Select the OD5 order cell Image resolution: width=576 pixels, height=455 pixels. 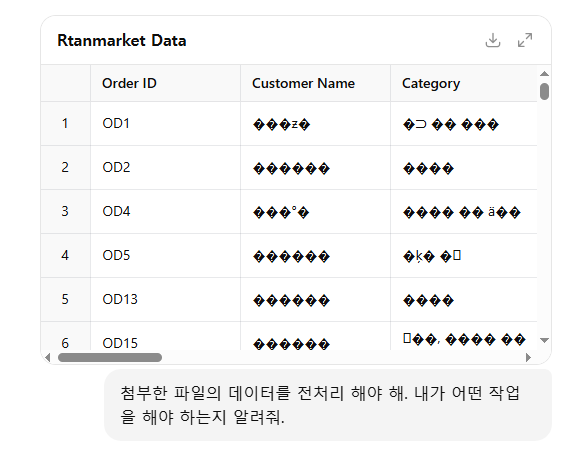[x=166, y=256]
